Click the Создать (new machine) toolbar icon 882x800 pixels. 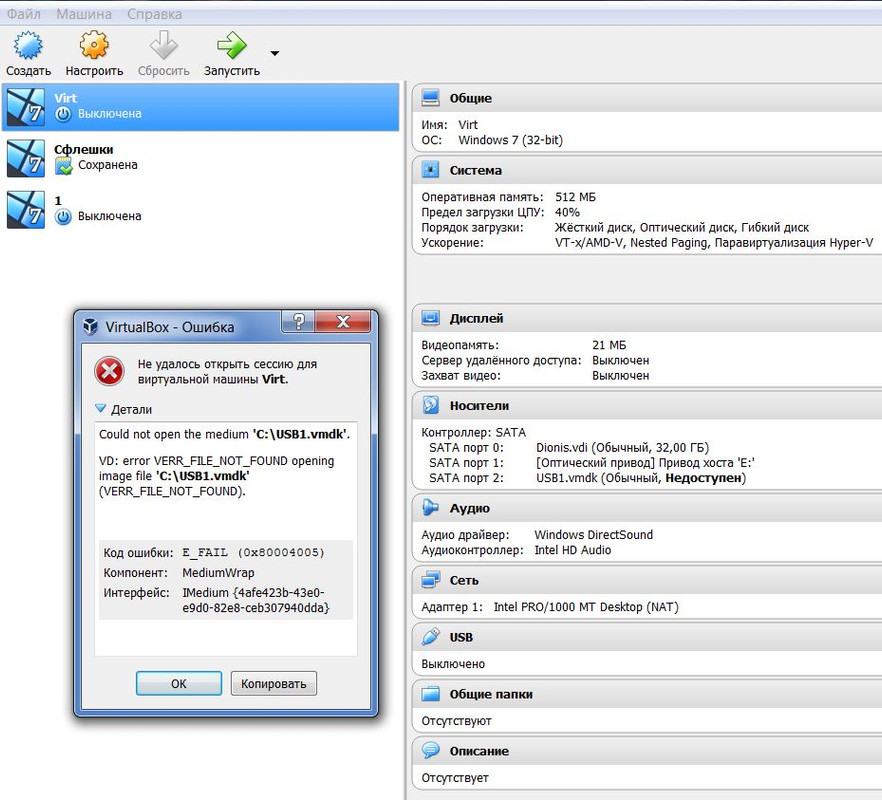coord(28,46)
